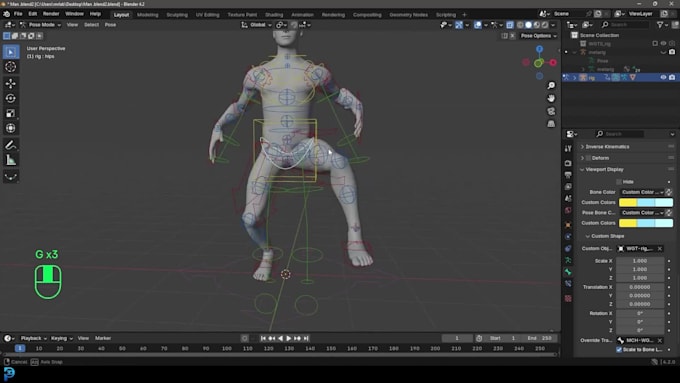Select the Move tool
The width and height of the screenshot is (680, 383).
11,83
